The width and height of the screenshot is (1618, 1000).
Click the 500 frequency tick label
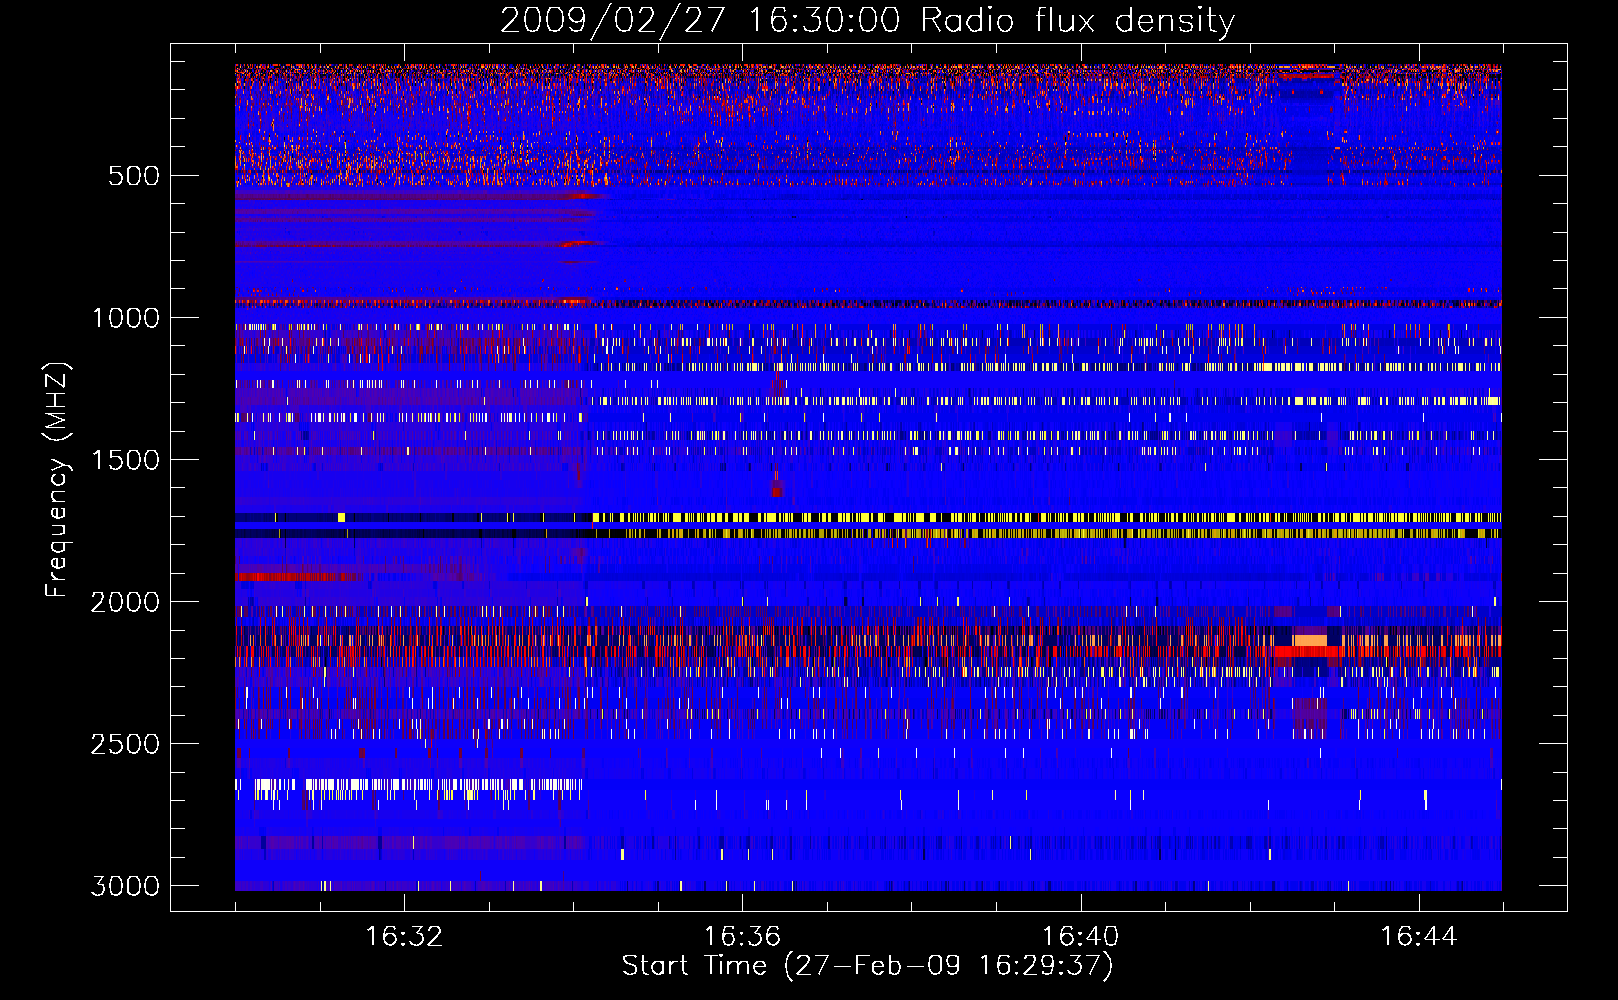click(133, 176)
